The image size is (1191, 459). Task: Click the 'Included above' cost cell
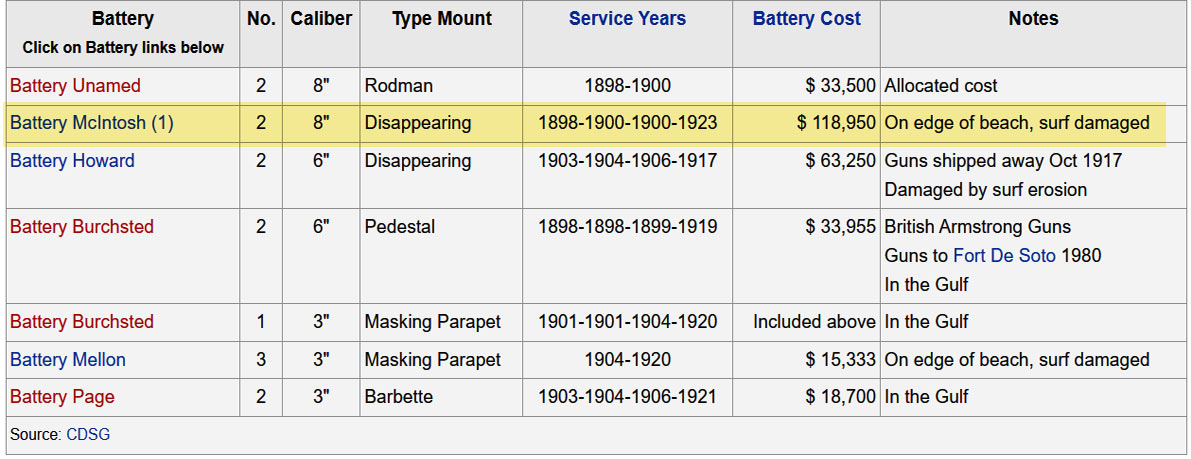click(x=814, y=322)
